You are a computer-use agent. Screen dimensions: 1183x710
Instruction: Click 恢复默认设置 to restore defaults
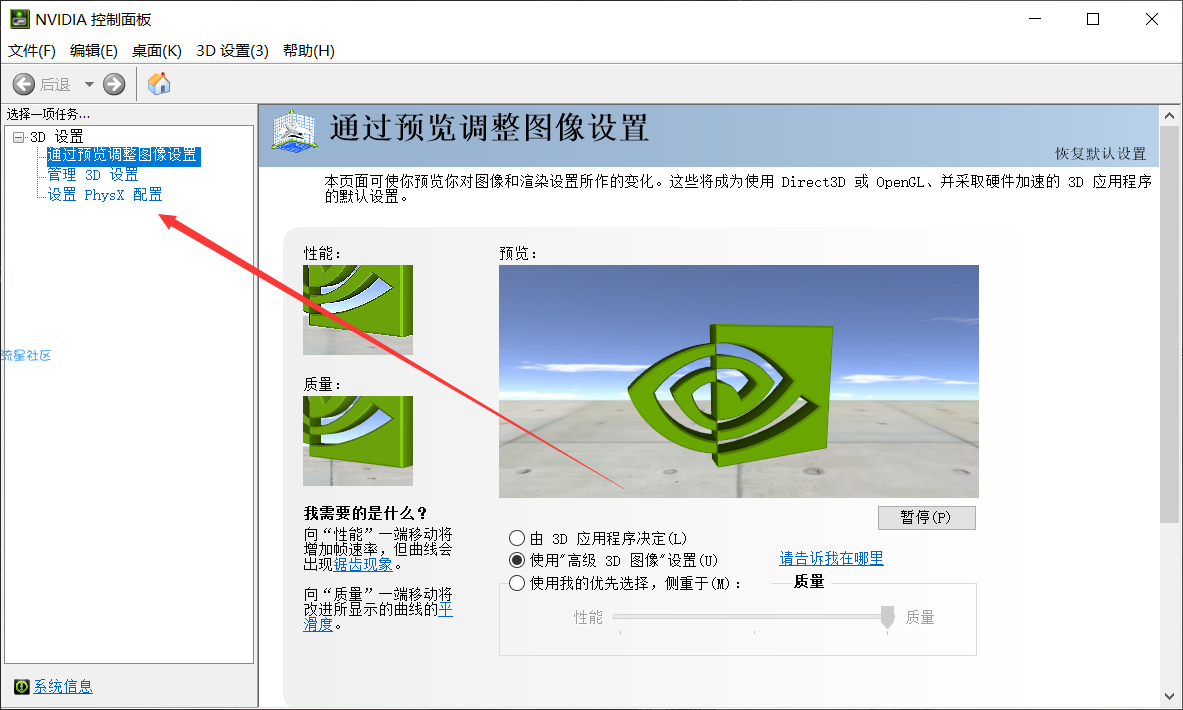(x=1100, y=154)
